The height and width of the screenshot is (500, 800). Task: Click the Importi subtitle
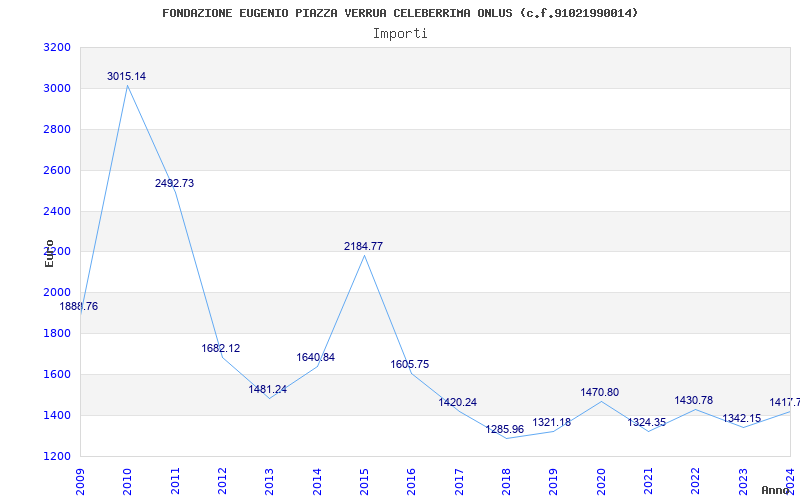pos(400,34)
